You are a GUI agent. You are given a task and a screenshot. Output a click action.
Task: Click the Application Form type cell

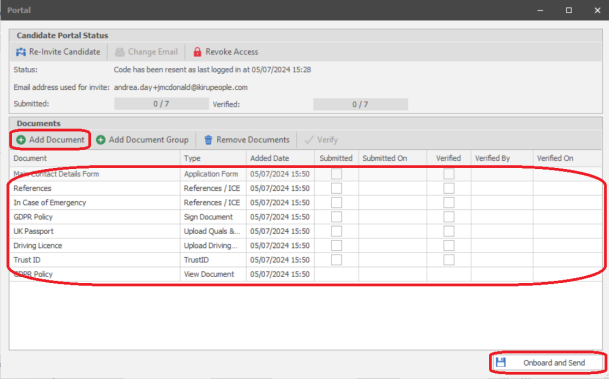(213, 174)
